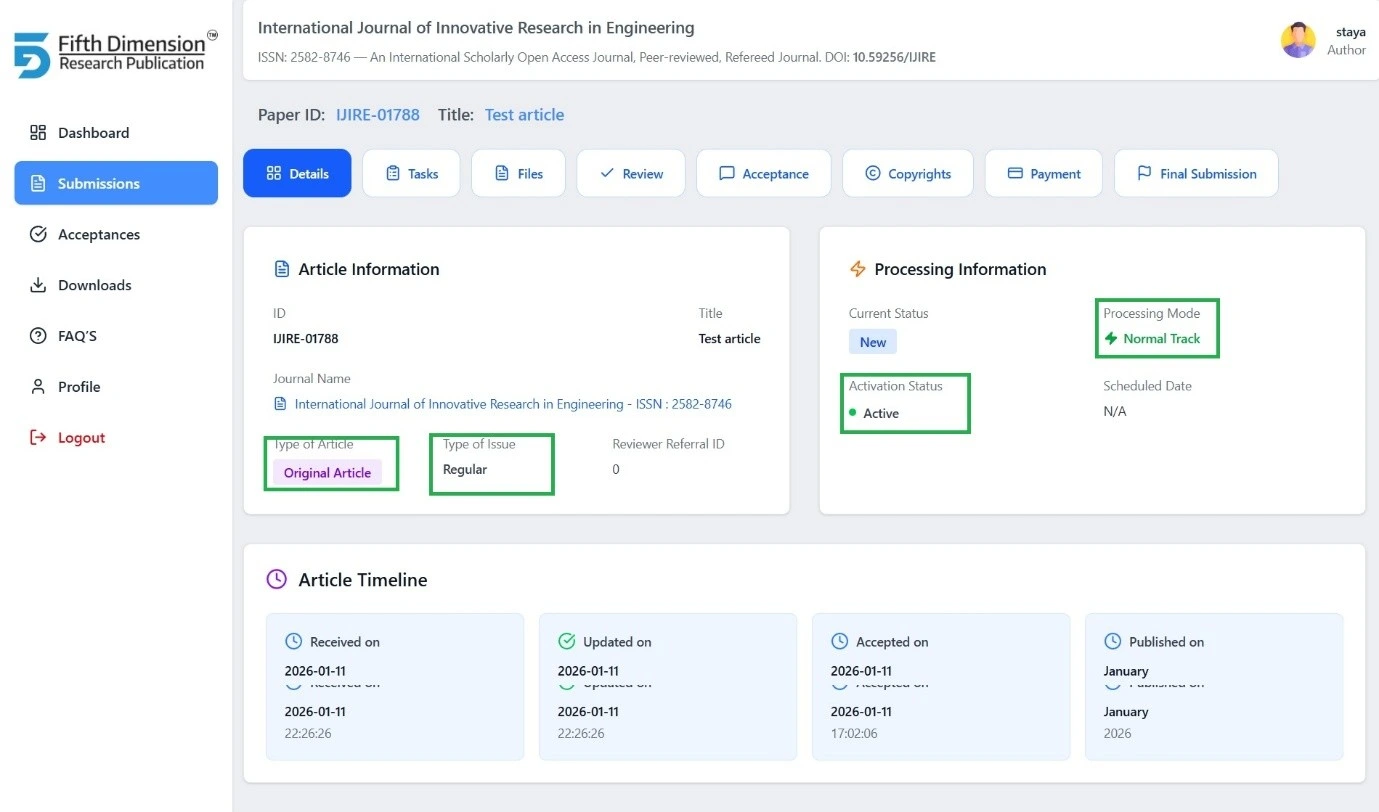Click the green bolt icon next to Normal Track
The image size is (1379, 812).
coord(1111,339)
